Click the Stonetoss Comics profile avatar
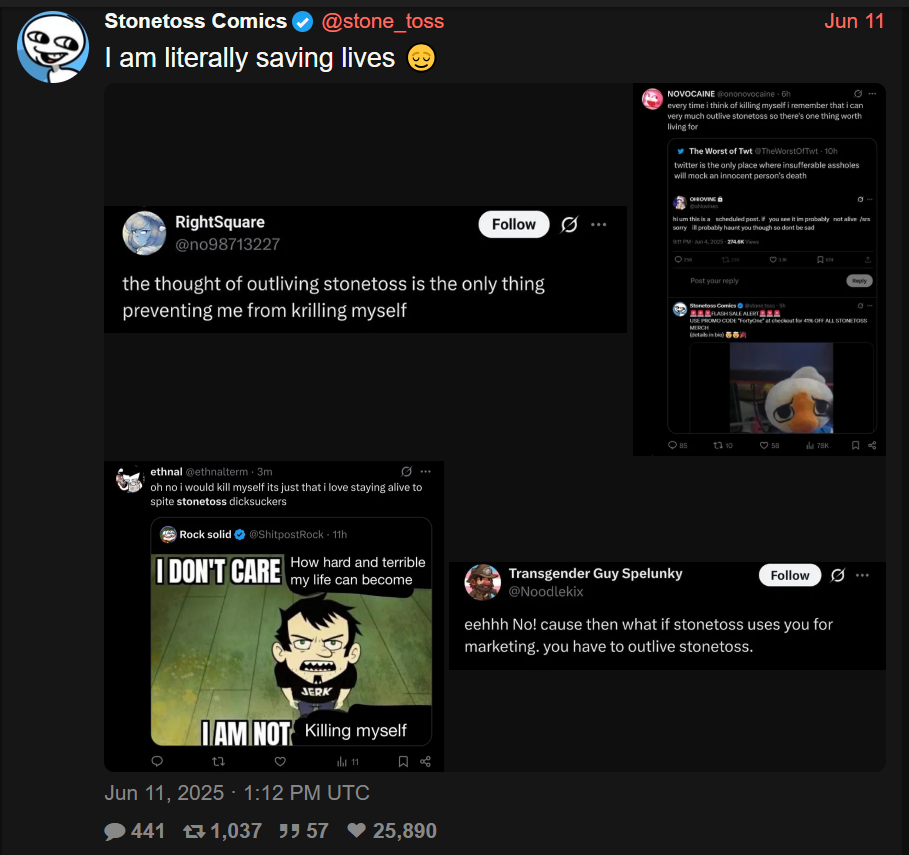Image resolution: width=909 pixels, height=855 pixels. [53, 47]
